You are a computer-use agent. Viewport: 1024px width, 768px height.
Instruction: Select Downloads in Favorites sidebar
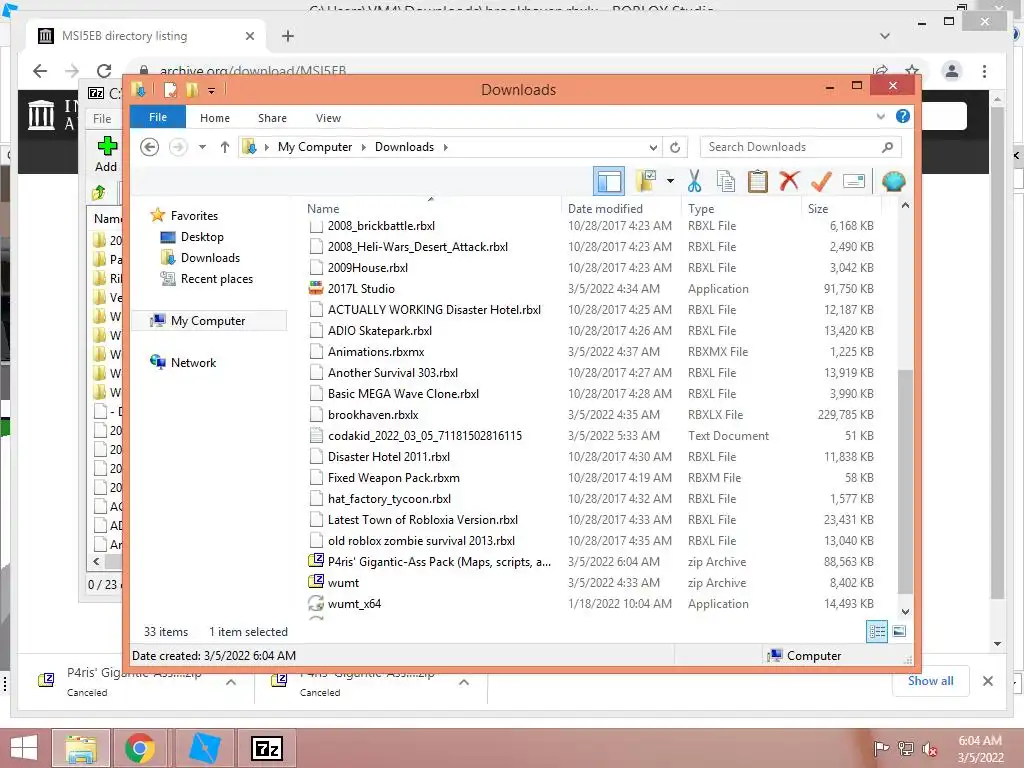click(x=210, y=258)
